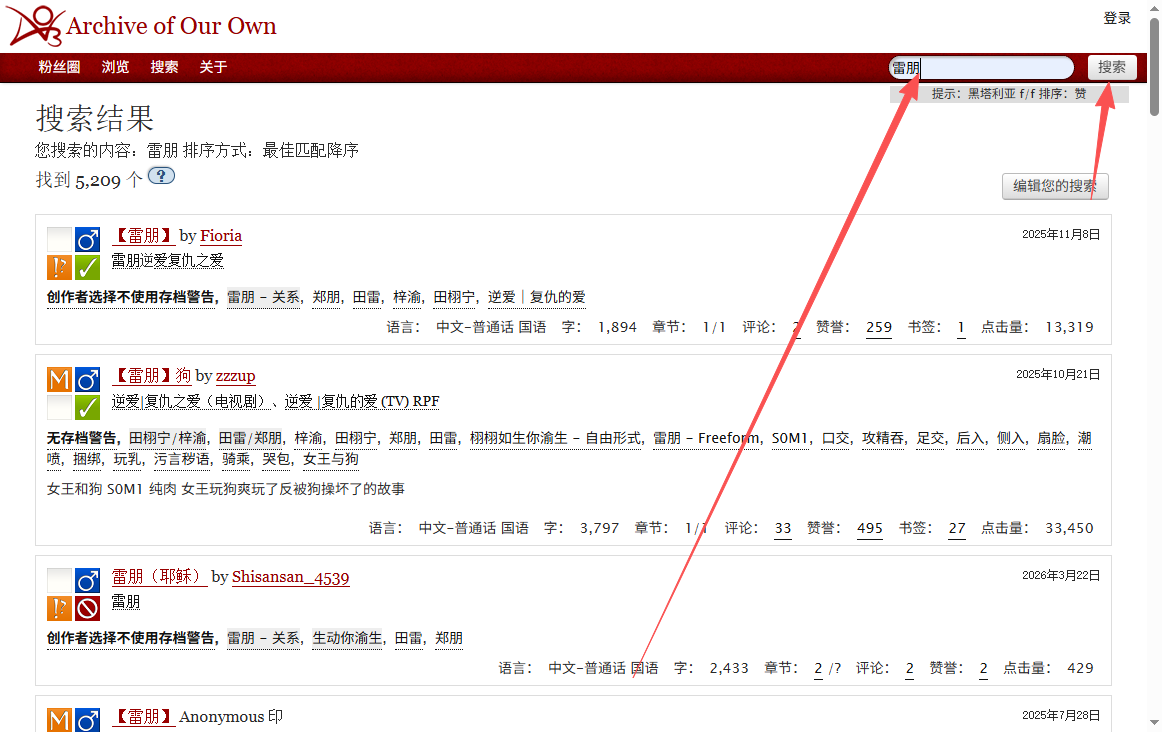Open kudos count 495
1162x732 pixels.
(870, 528)
